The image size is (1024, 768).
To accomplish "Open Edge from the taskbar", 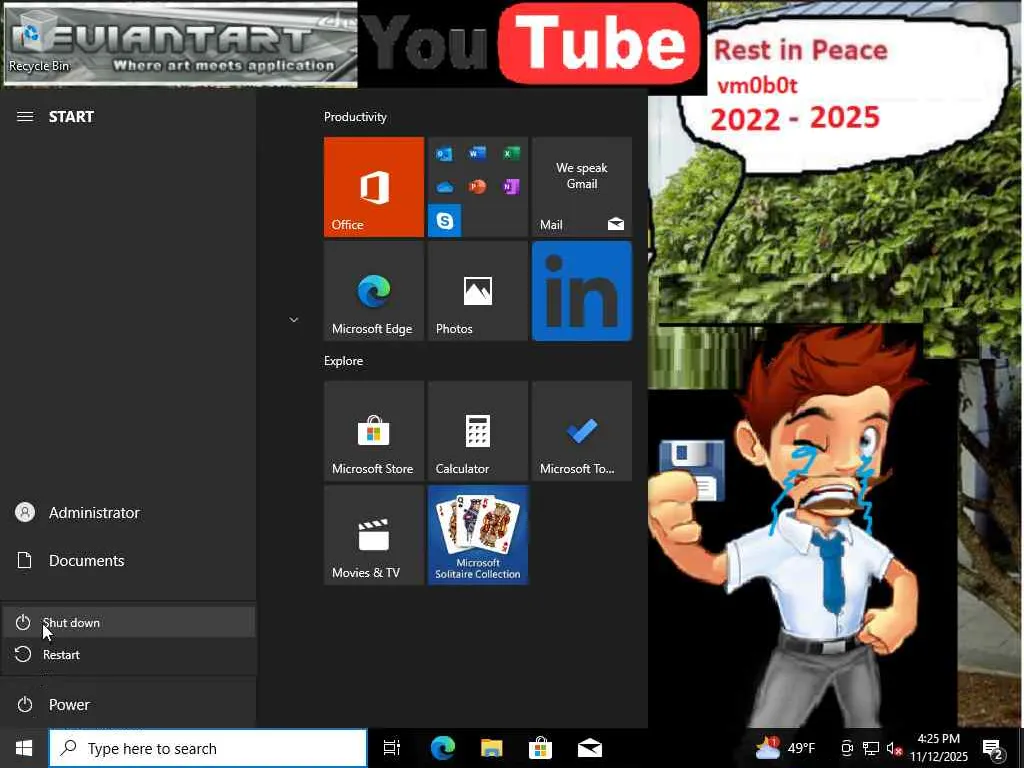I will pyautogui.click(x=443, y=748).
